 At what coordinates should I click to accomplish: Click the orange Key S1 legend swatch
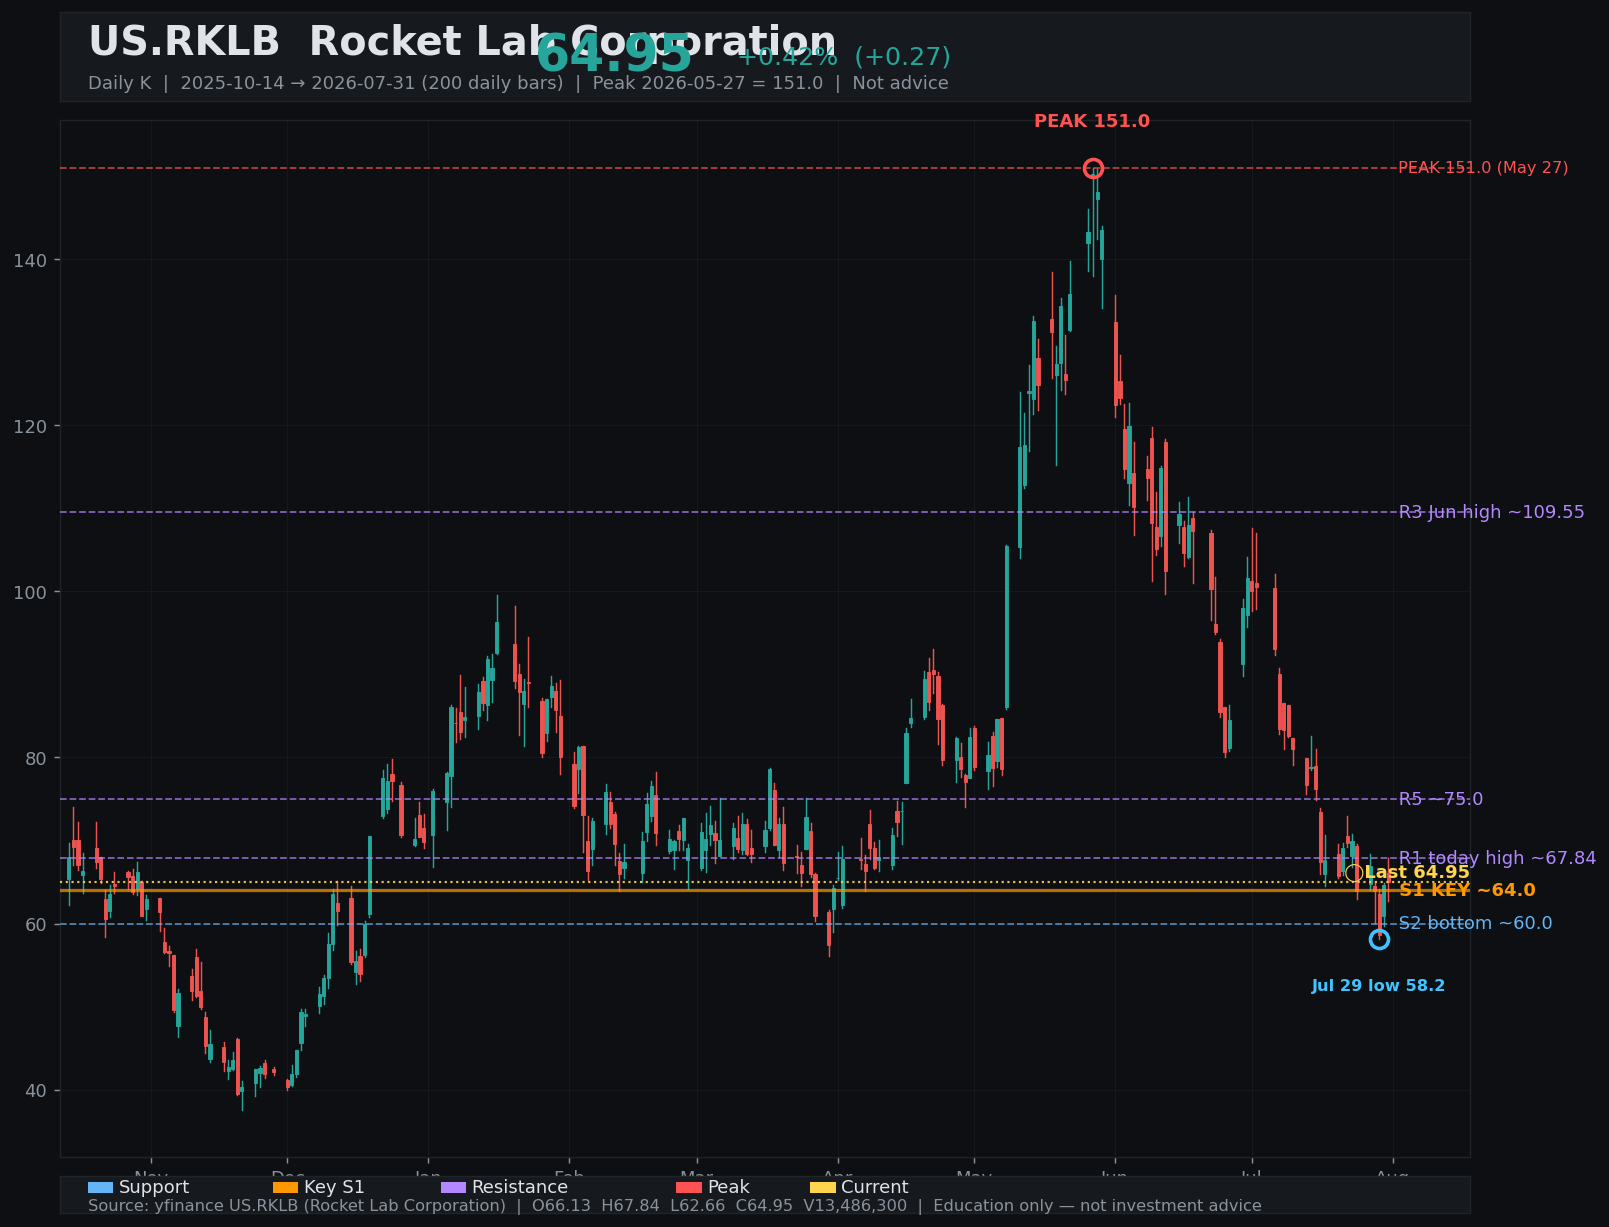click(285, 1188)
